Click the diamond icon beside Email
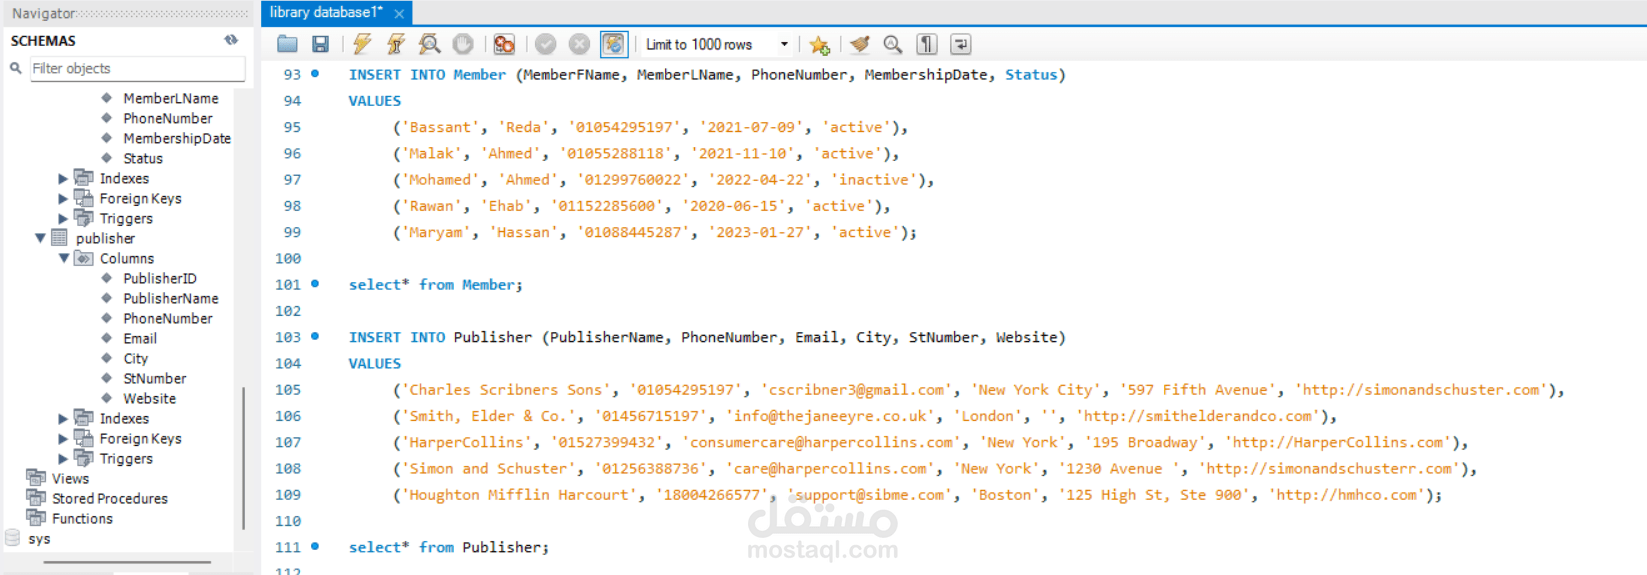 [x=107, y=338]
